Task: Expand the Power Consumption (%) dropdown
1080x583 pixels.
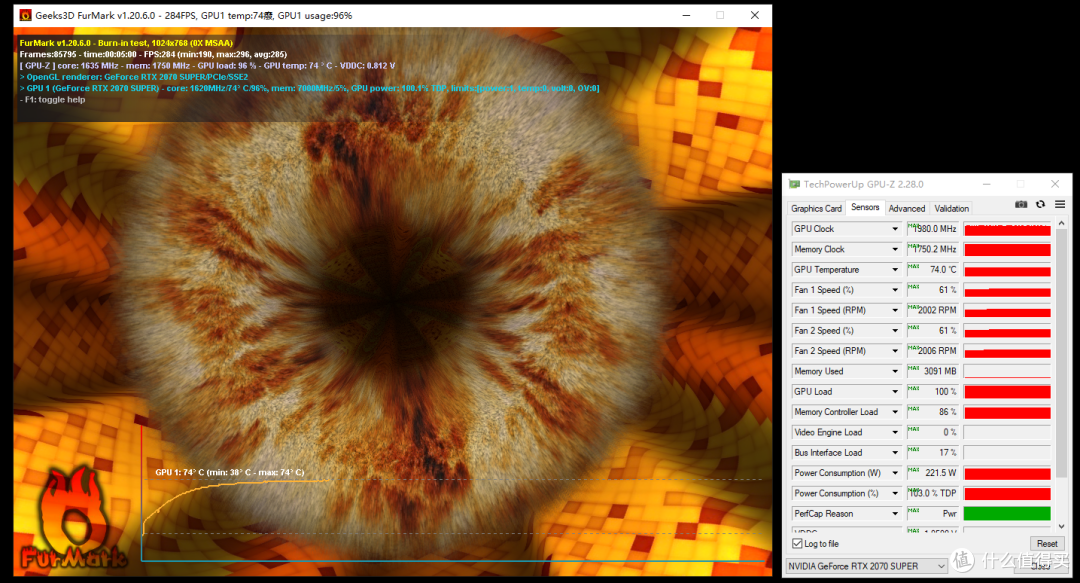Action: click(895, 493)
